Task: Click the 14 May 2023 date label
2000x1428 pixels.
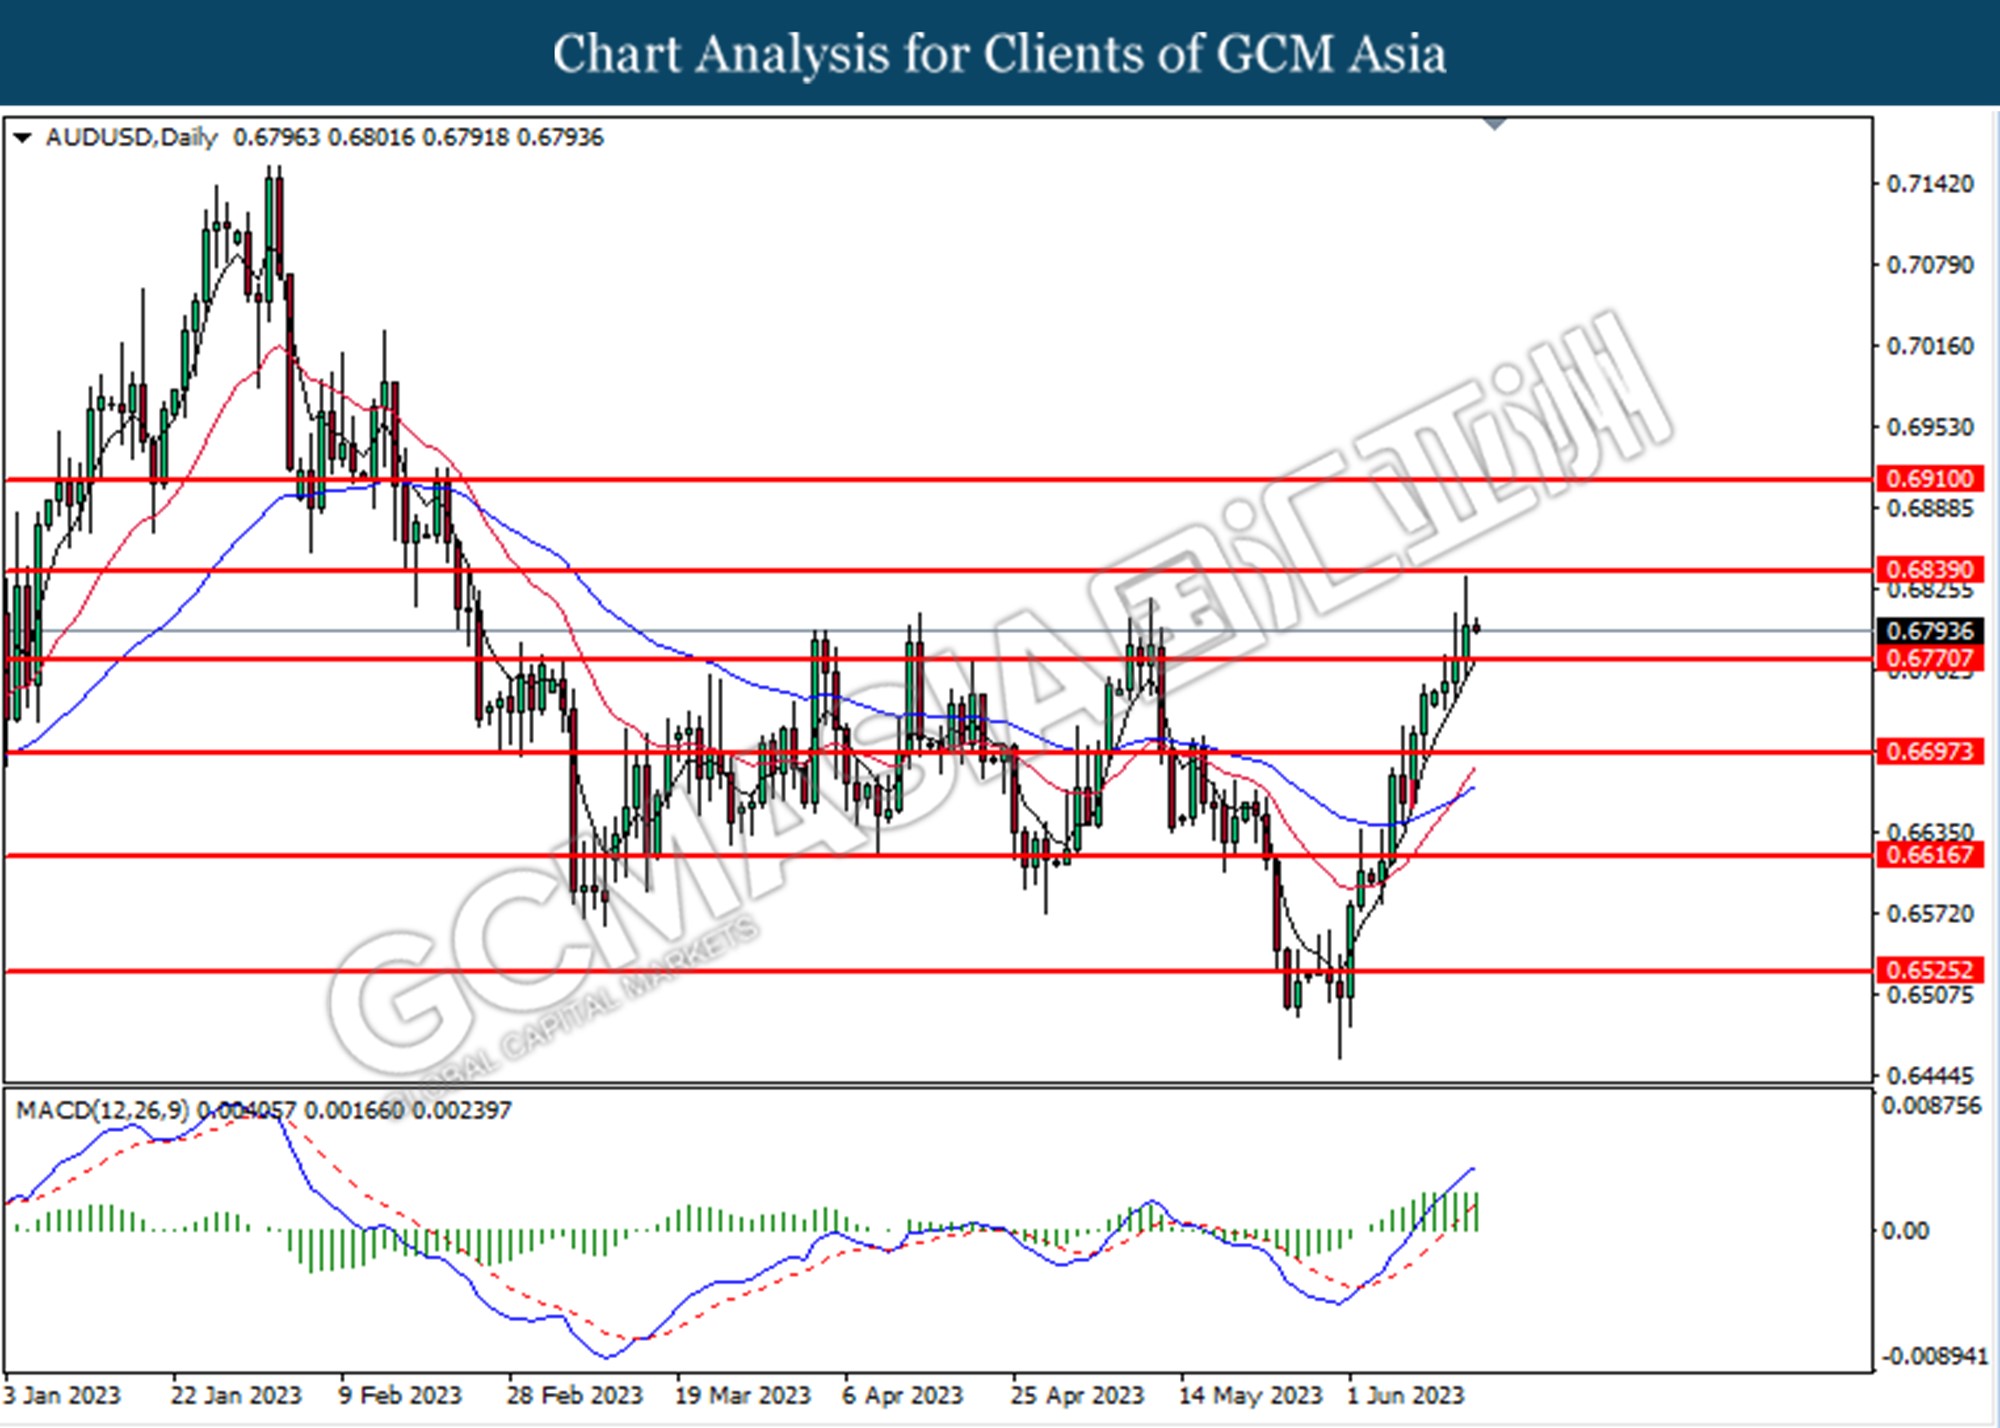Action: click(1250, 1396)
